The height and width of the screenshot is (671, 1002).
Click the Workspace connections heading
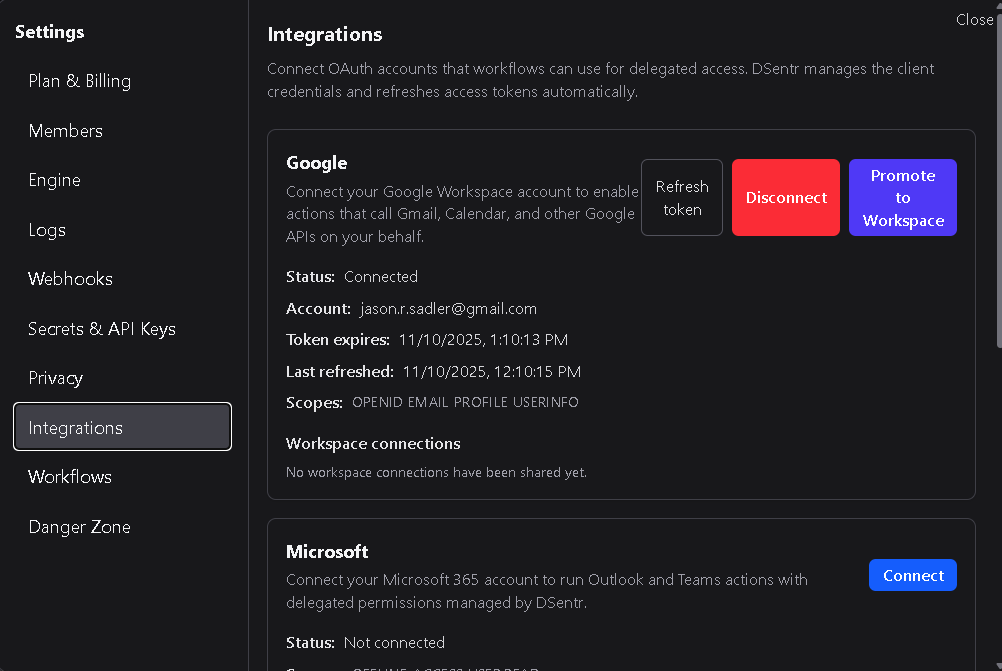coord(373,443)
